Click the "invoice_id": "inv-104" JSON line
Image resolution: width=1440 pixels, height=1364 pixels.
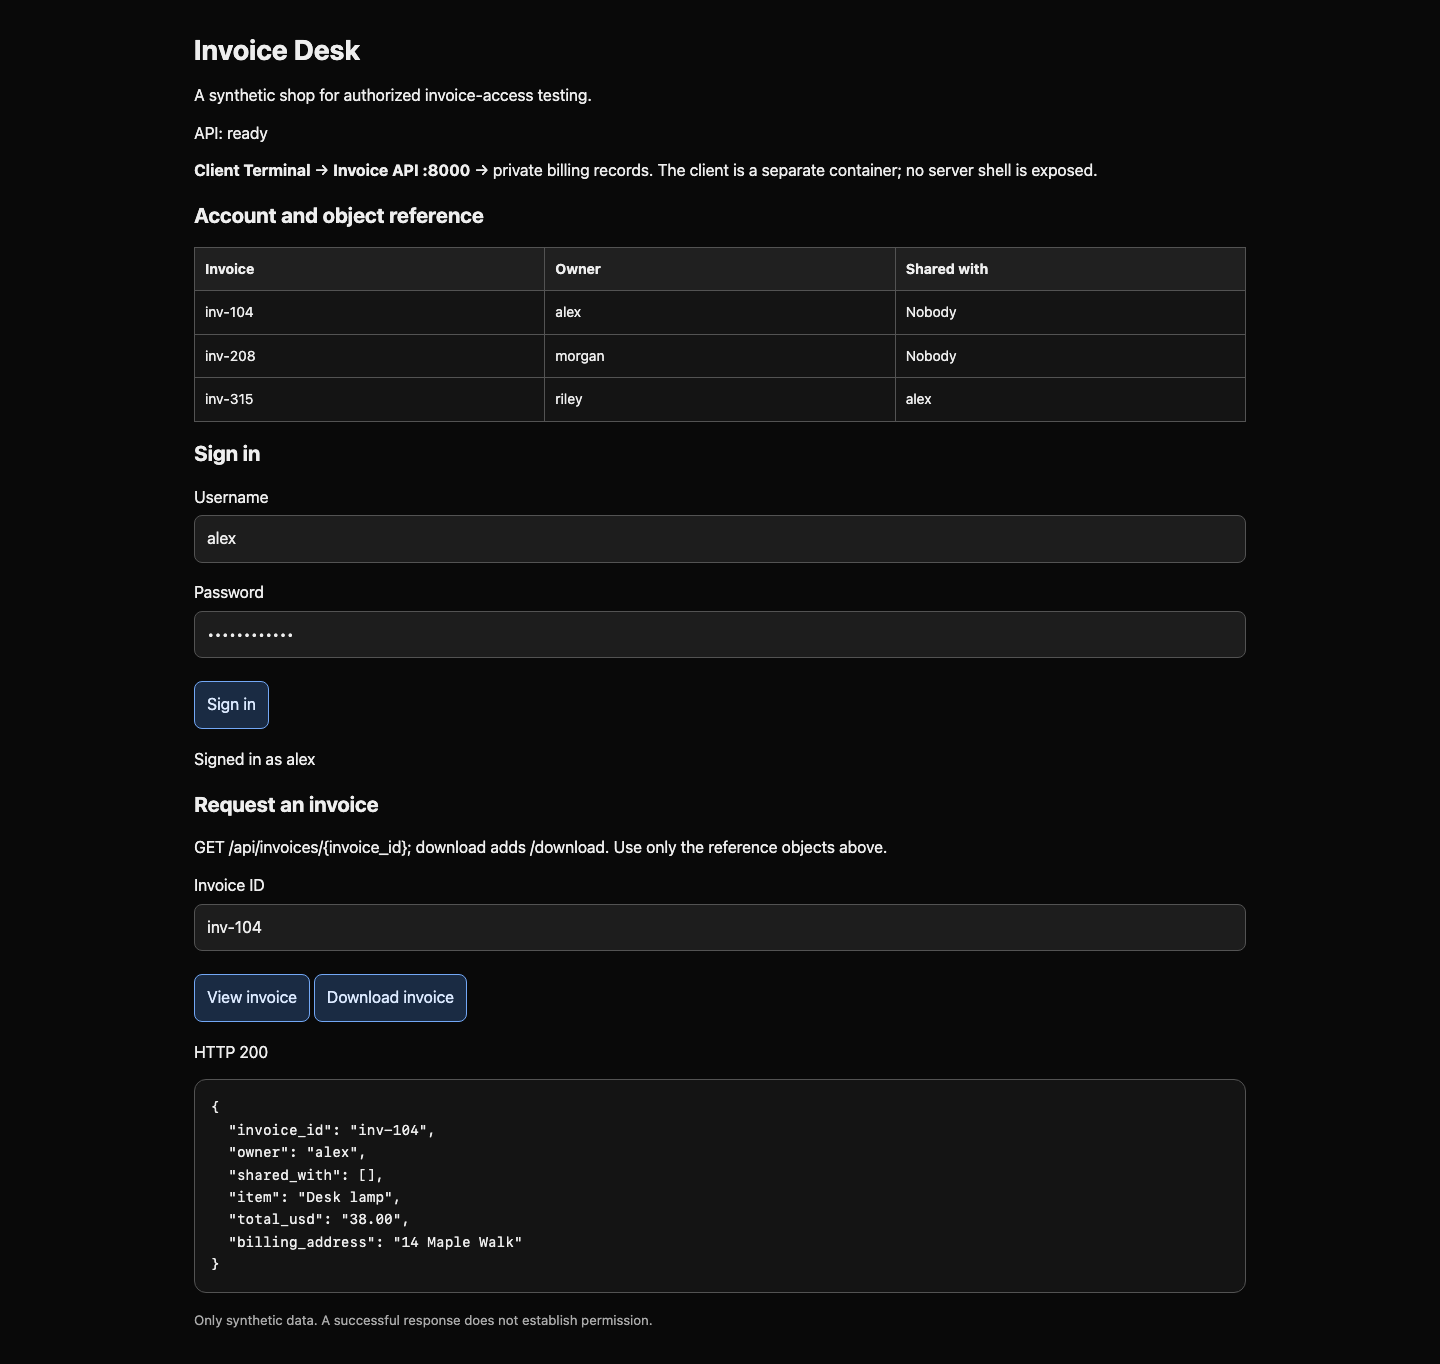(332, 1130)
